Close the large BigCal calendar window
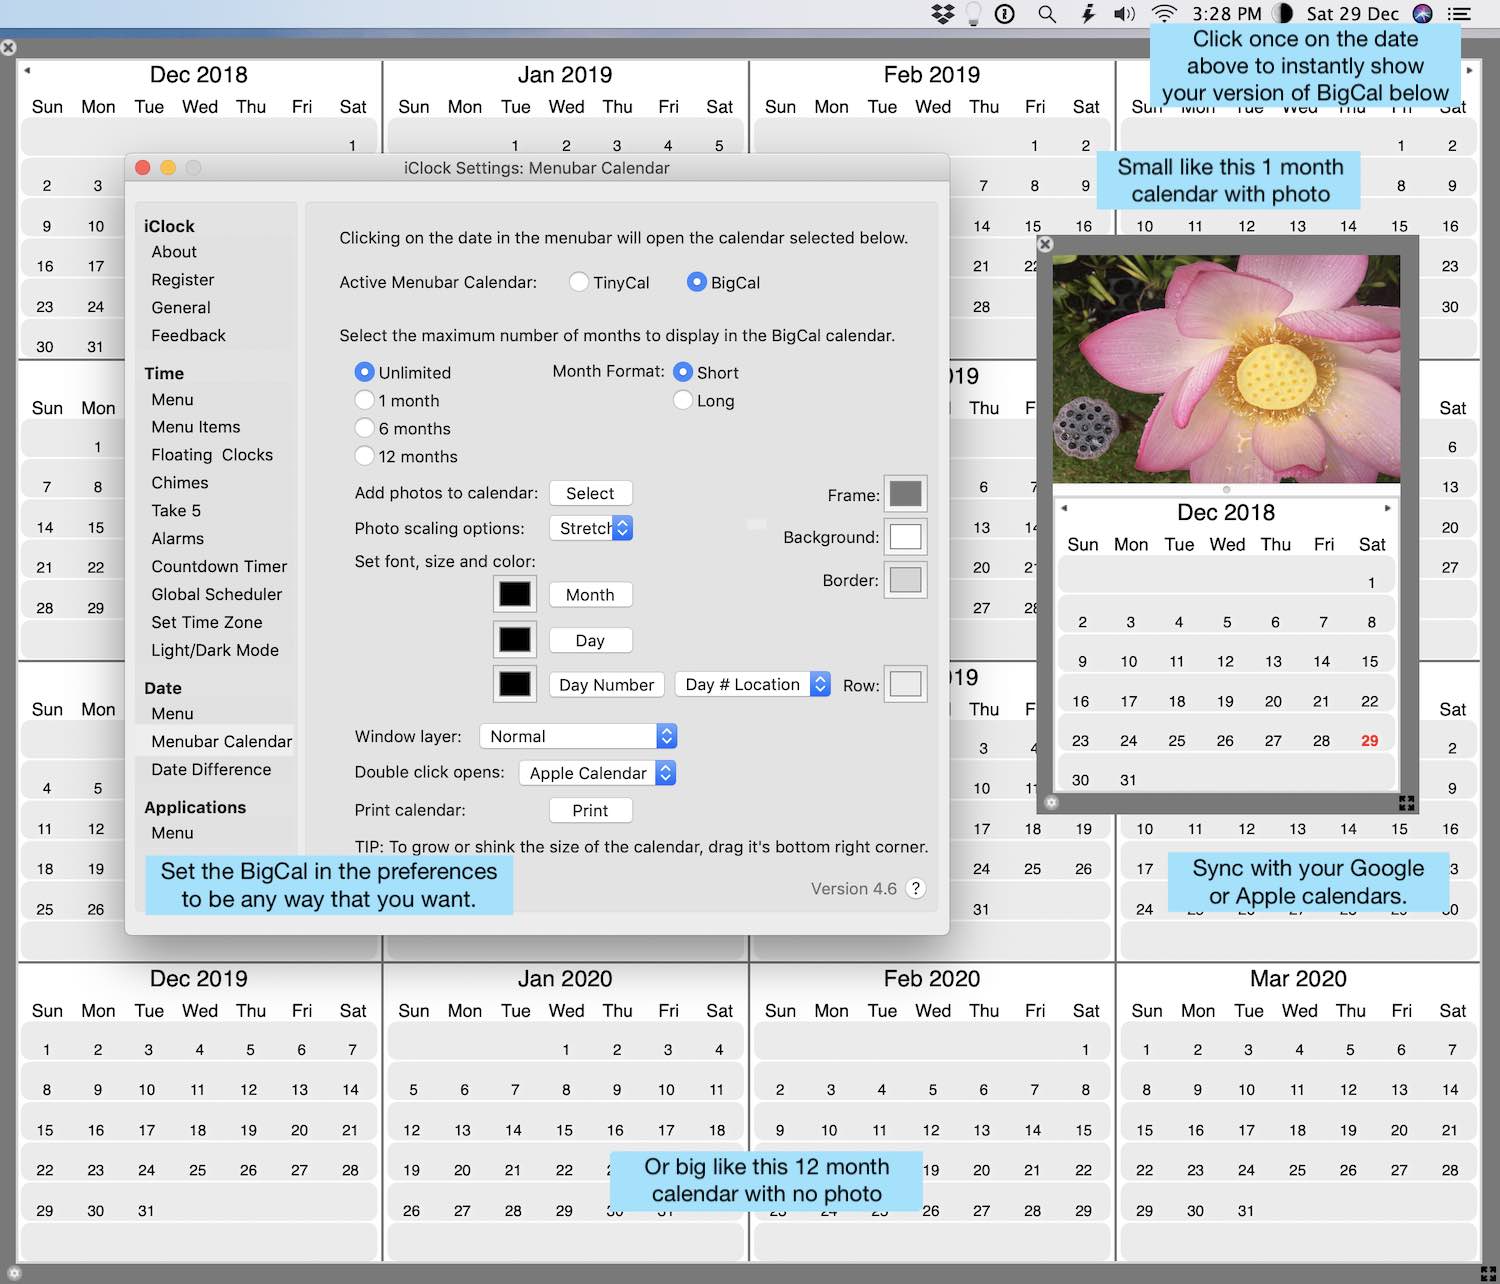 pos(8,47)
